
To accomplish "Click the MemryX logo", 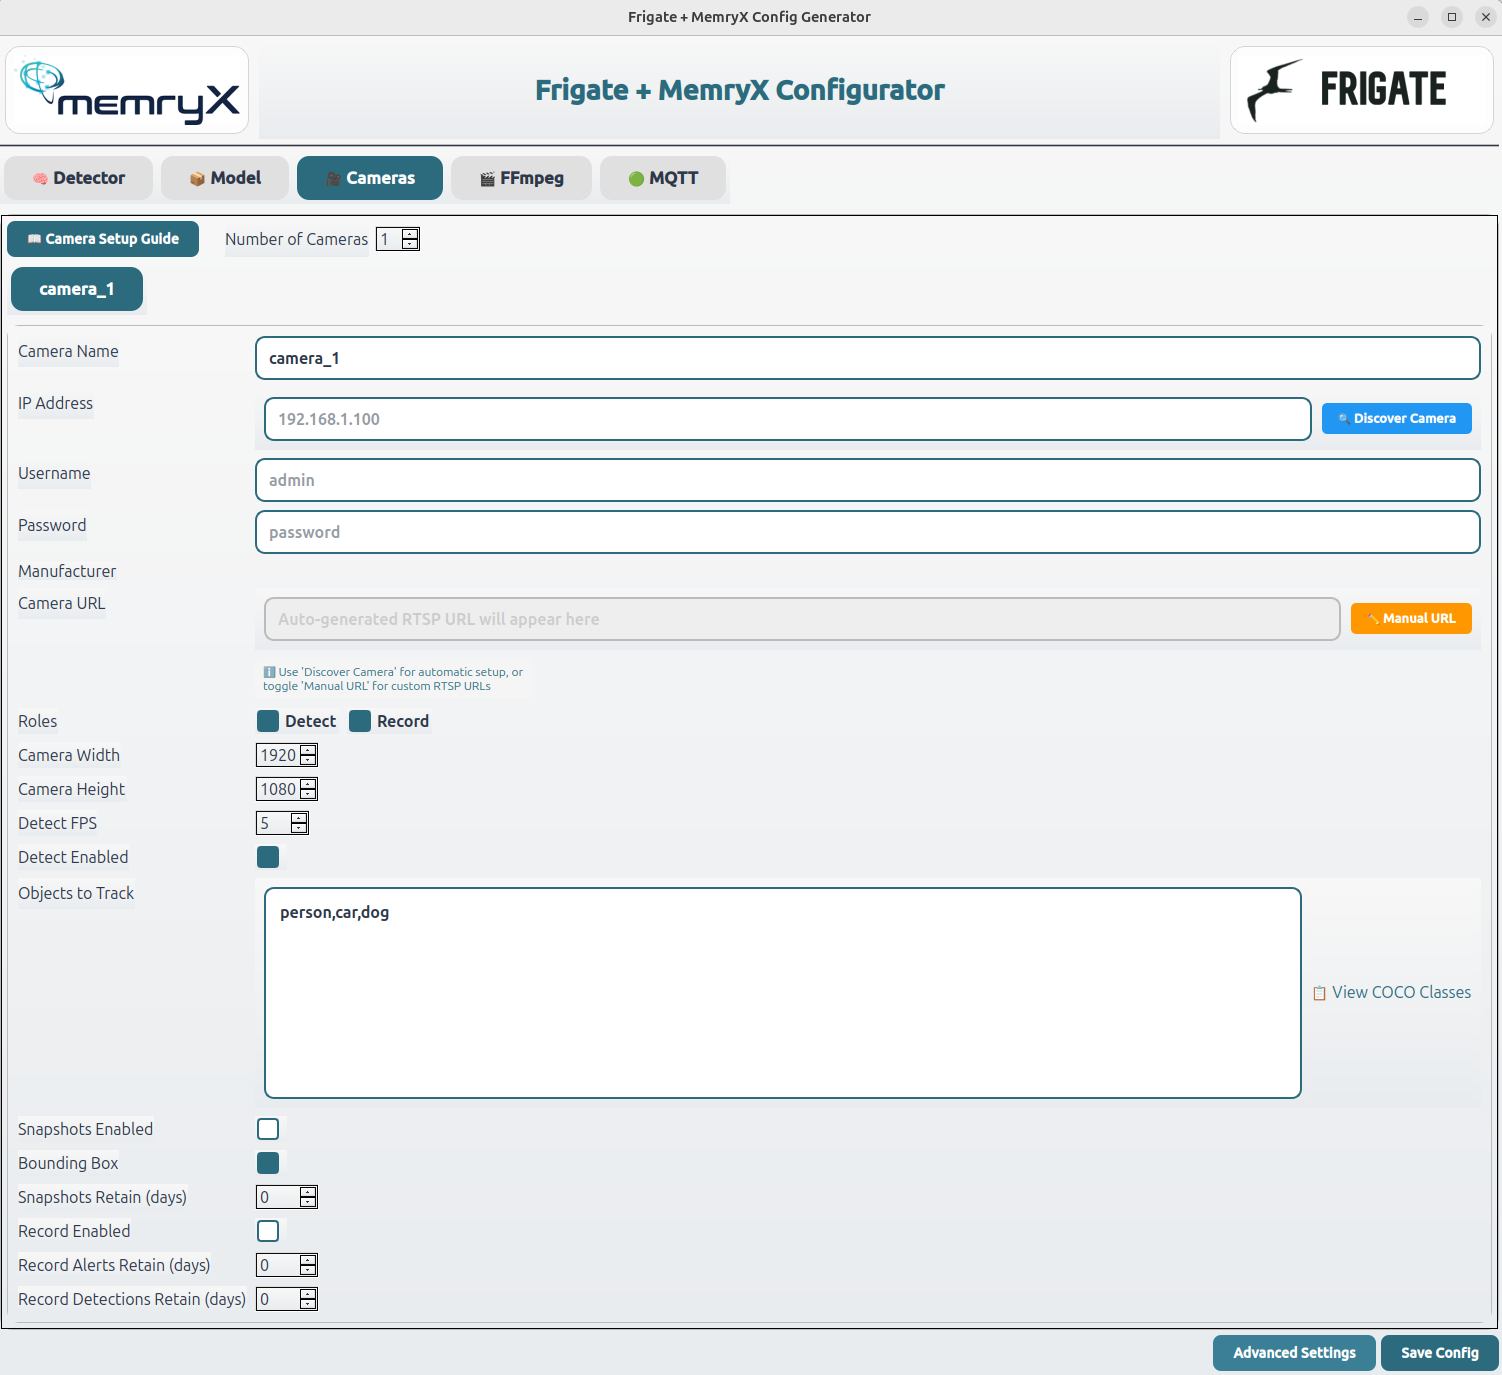I will (127, 90).
